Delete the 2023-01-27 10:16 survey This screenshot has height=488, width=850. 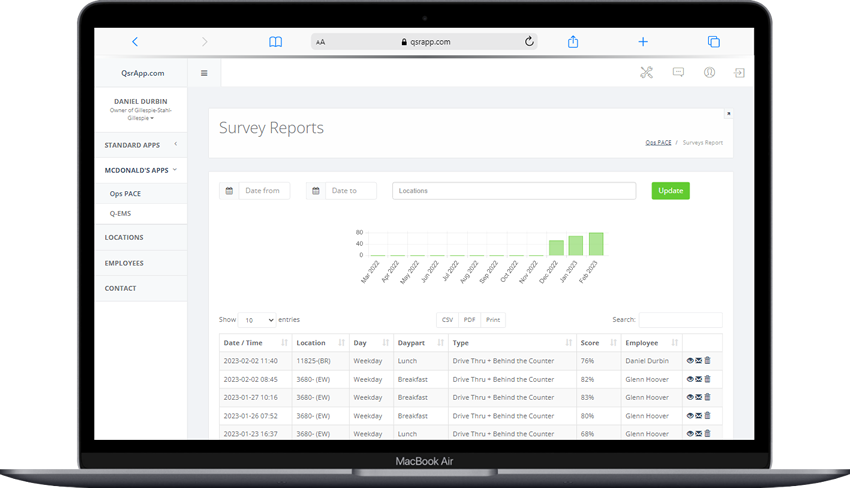pos(707,397)
